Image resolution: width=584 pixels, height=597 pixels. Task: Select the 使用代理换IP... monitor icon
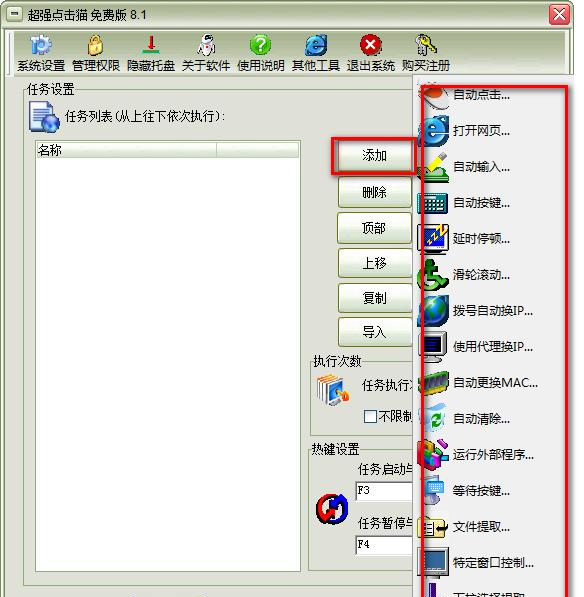432,347
